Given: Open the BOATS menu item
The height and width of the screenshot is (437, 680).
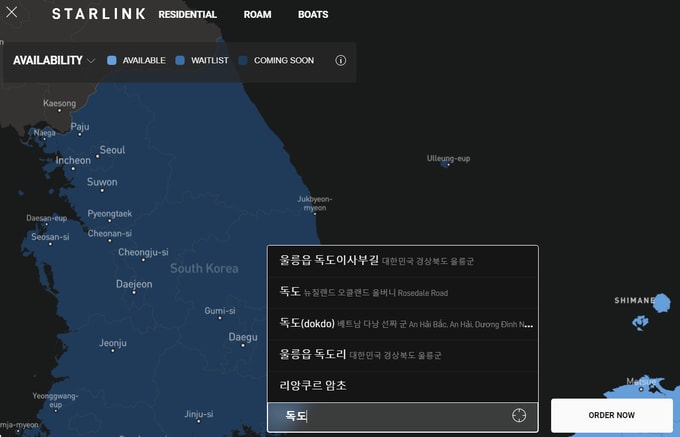Looking at the screenshot, I should pos(313,15).
